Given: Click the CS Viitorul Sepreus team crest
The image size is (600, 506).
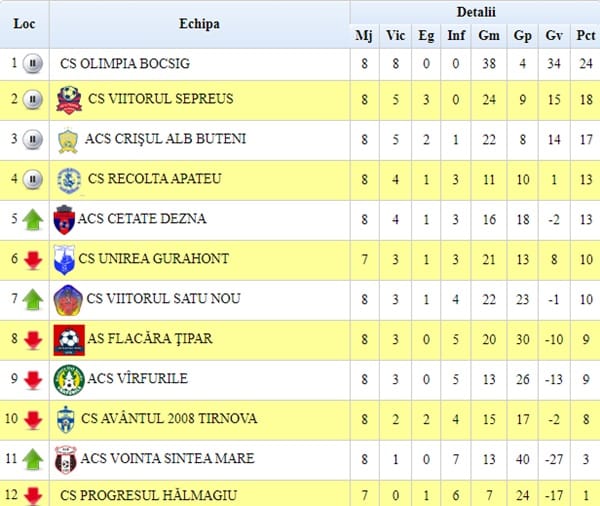Looking at the screenshot, I should (x=69, y=100).
